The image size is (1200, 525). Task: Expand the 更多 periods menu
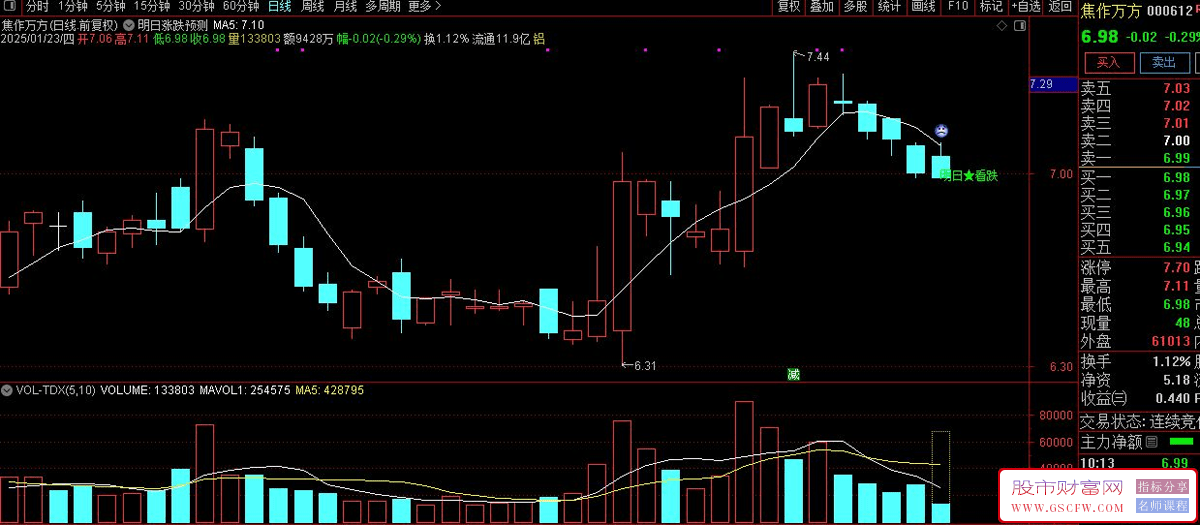pos(425,6)
